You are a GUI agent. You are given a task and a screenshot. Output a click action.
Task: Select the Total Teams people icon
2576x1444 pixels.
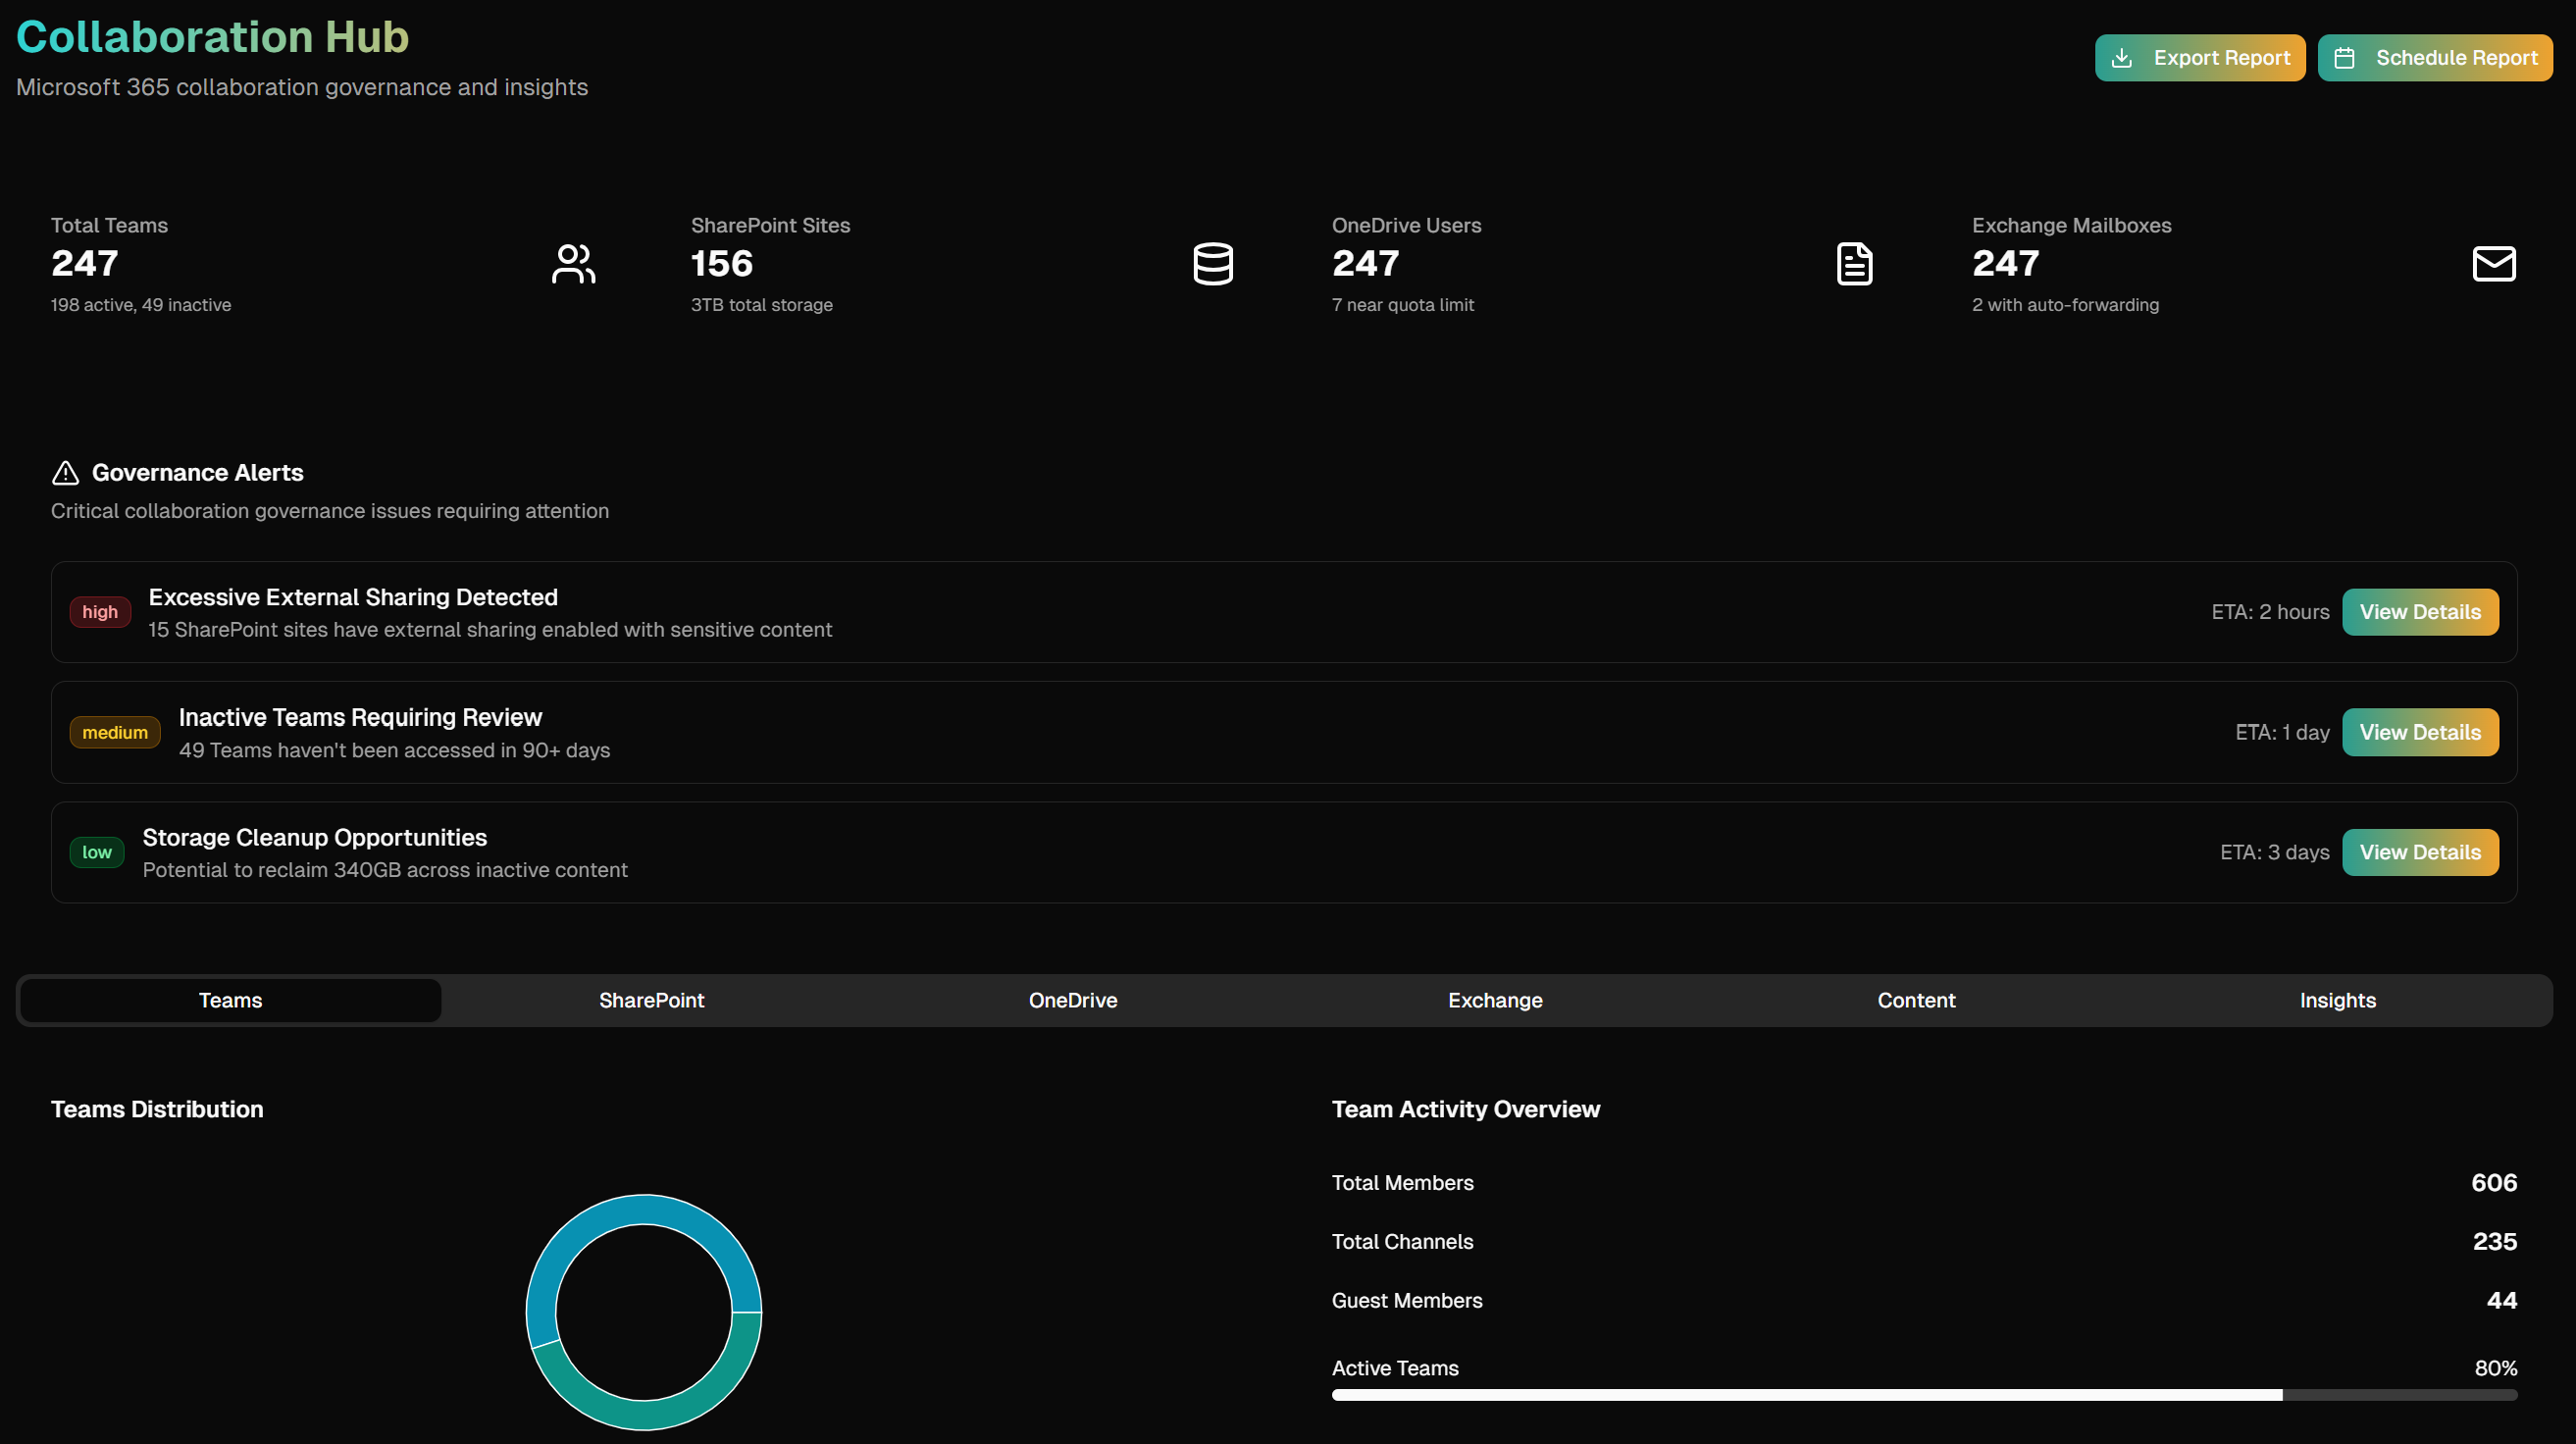pos(573,264)
